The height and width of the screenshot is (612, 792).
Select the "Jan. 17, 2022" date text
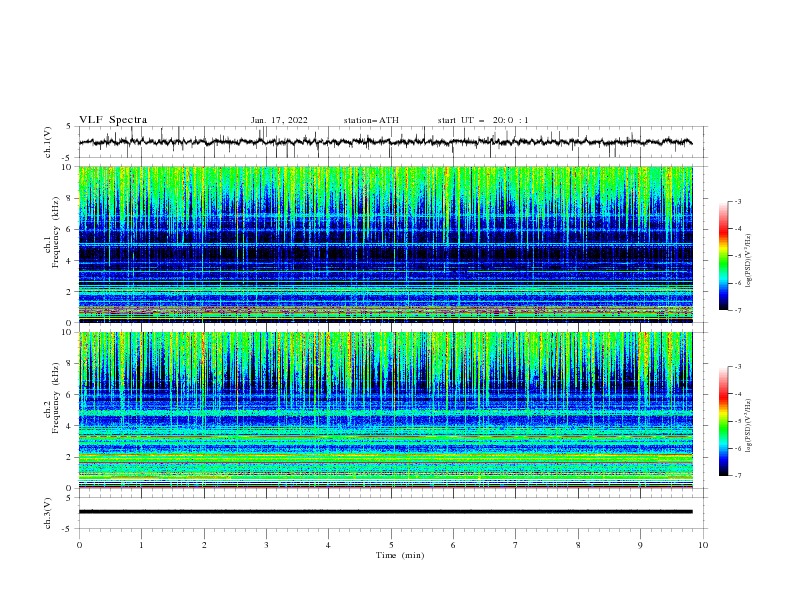pos(279,120)
